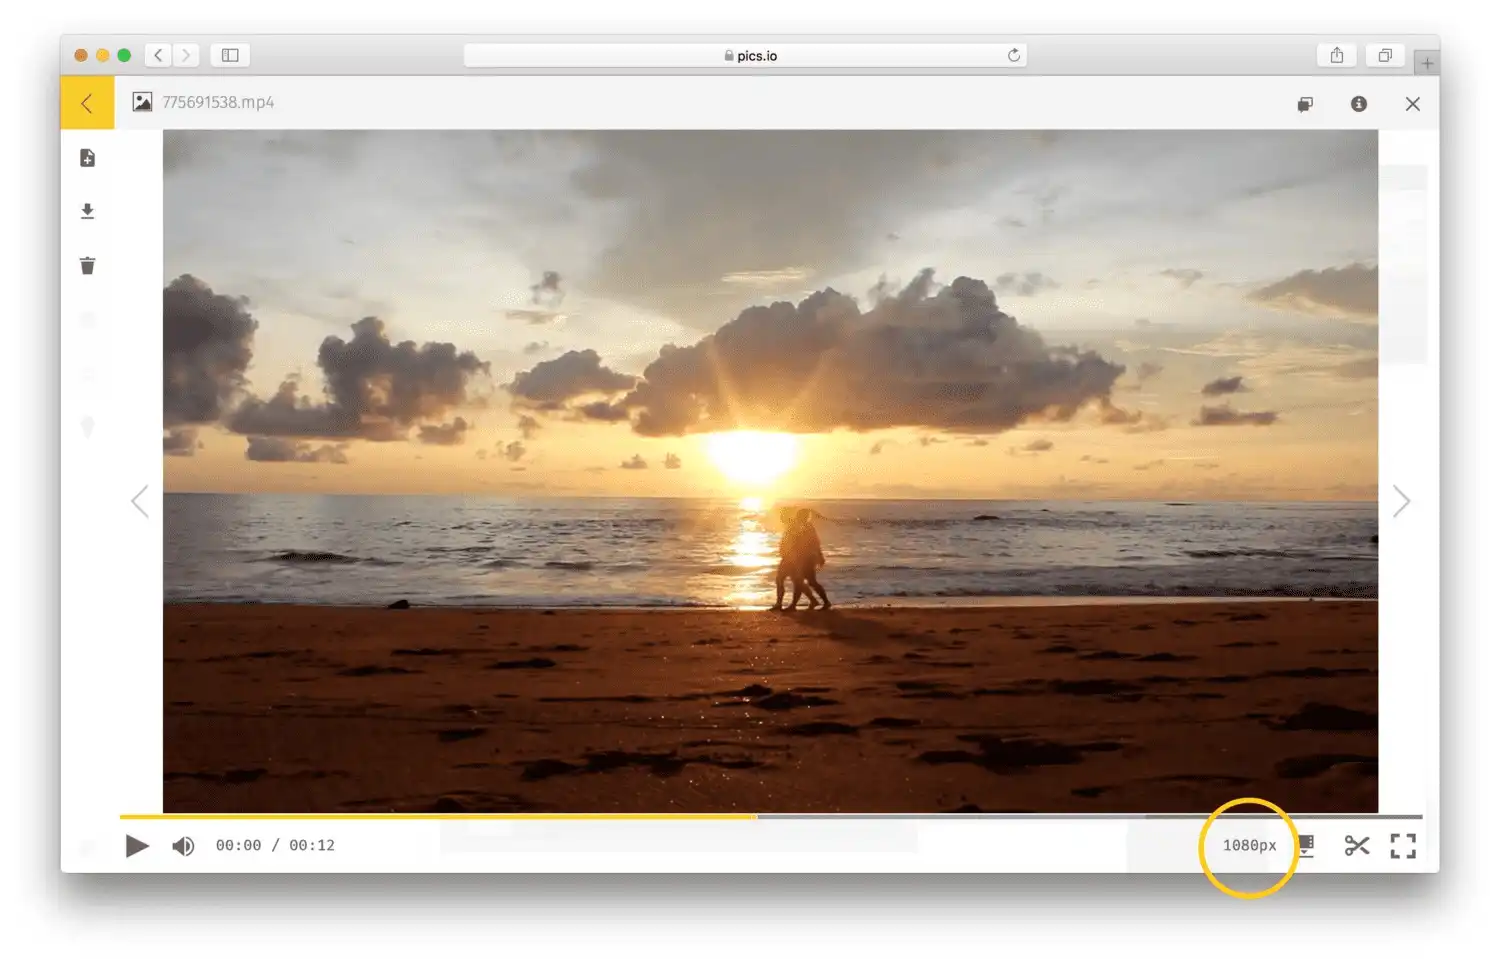Delete the asset with the trash icon
1500x959 pixels.
click(88, 265)
